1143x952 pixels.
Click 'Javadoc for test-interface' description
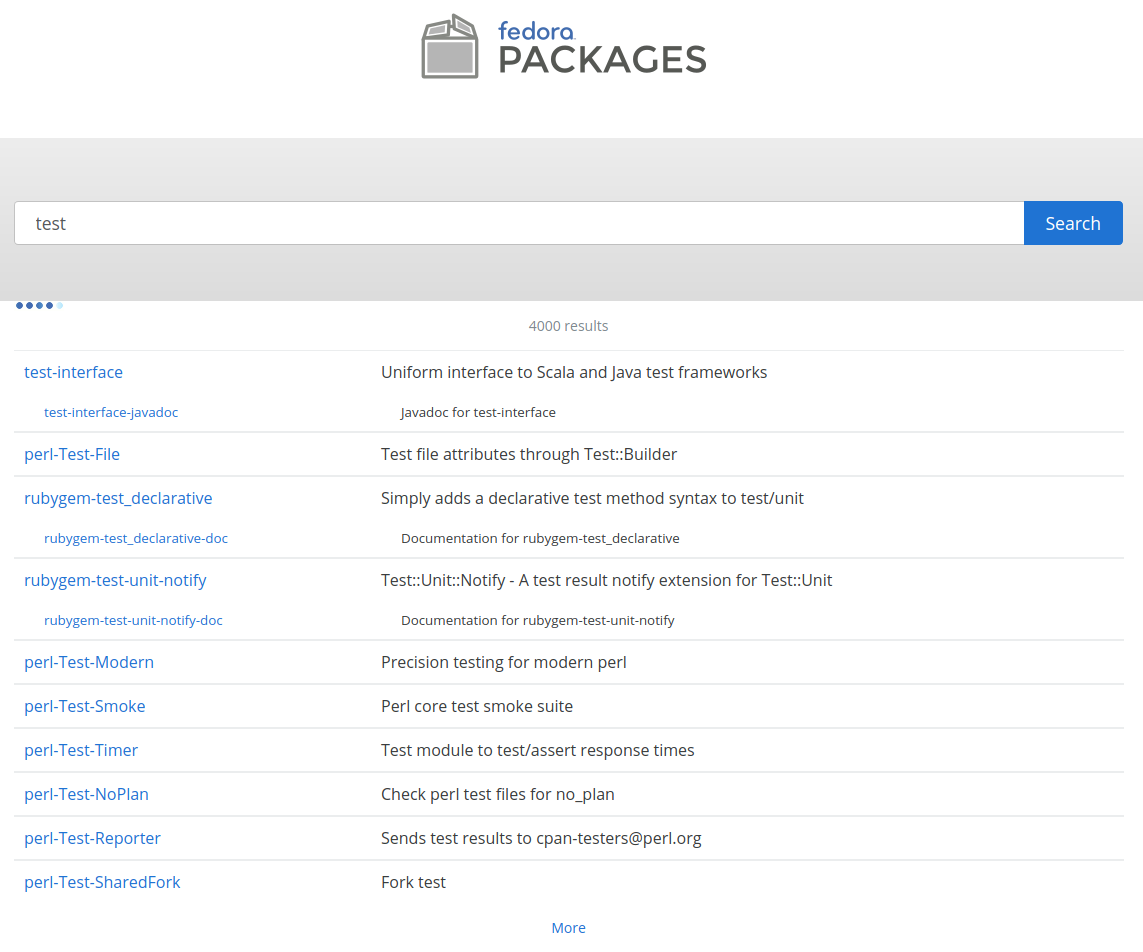(x=478, y=413)
